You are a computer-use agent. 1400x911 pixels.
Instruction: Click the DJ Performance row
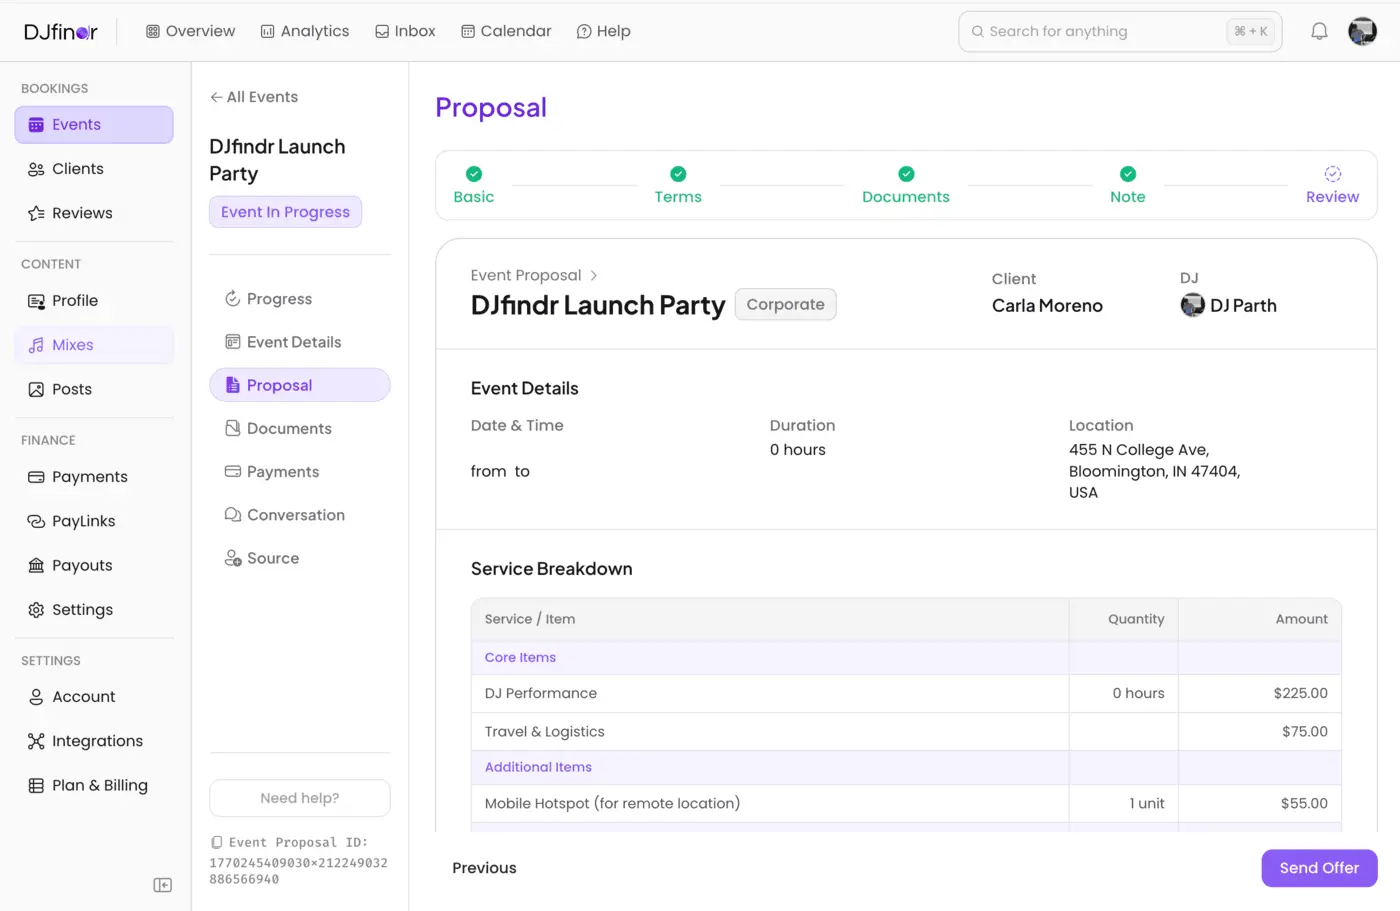tap(906, 693)
